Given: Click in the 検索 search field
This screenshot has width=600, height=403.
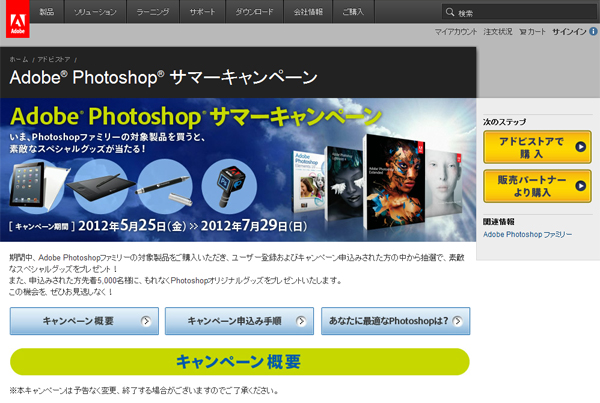Looking at the screenshot, I should point(520,12).
